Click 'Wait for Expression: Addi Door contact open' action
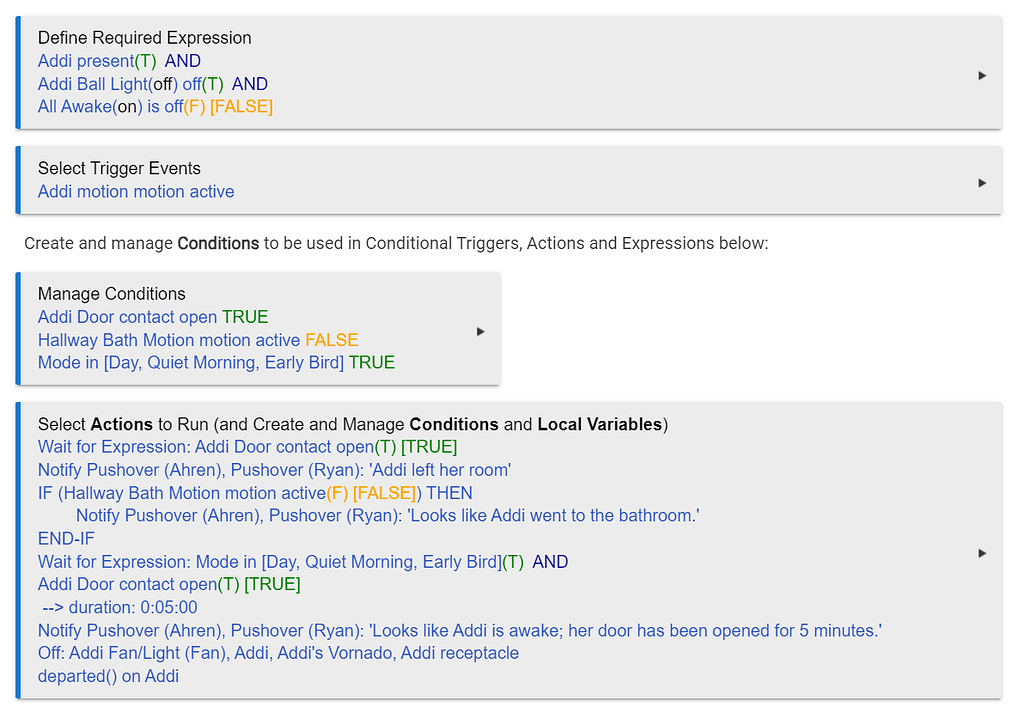 [x=248, y=447]
